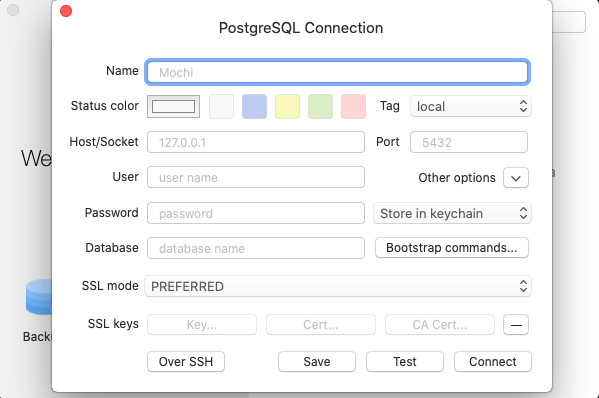
Task: Click the Other options chevron button
Action: 516,178
